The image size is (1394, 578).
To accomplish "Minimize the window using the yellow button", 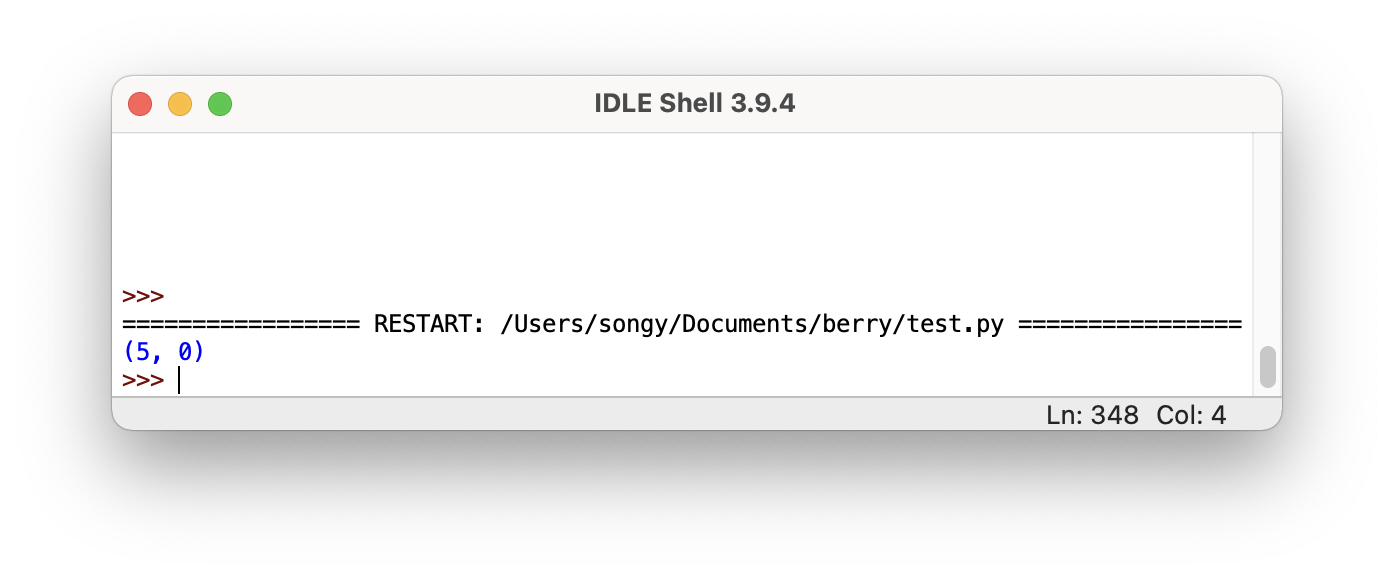I will (180, 103).
